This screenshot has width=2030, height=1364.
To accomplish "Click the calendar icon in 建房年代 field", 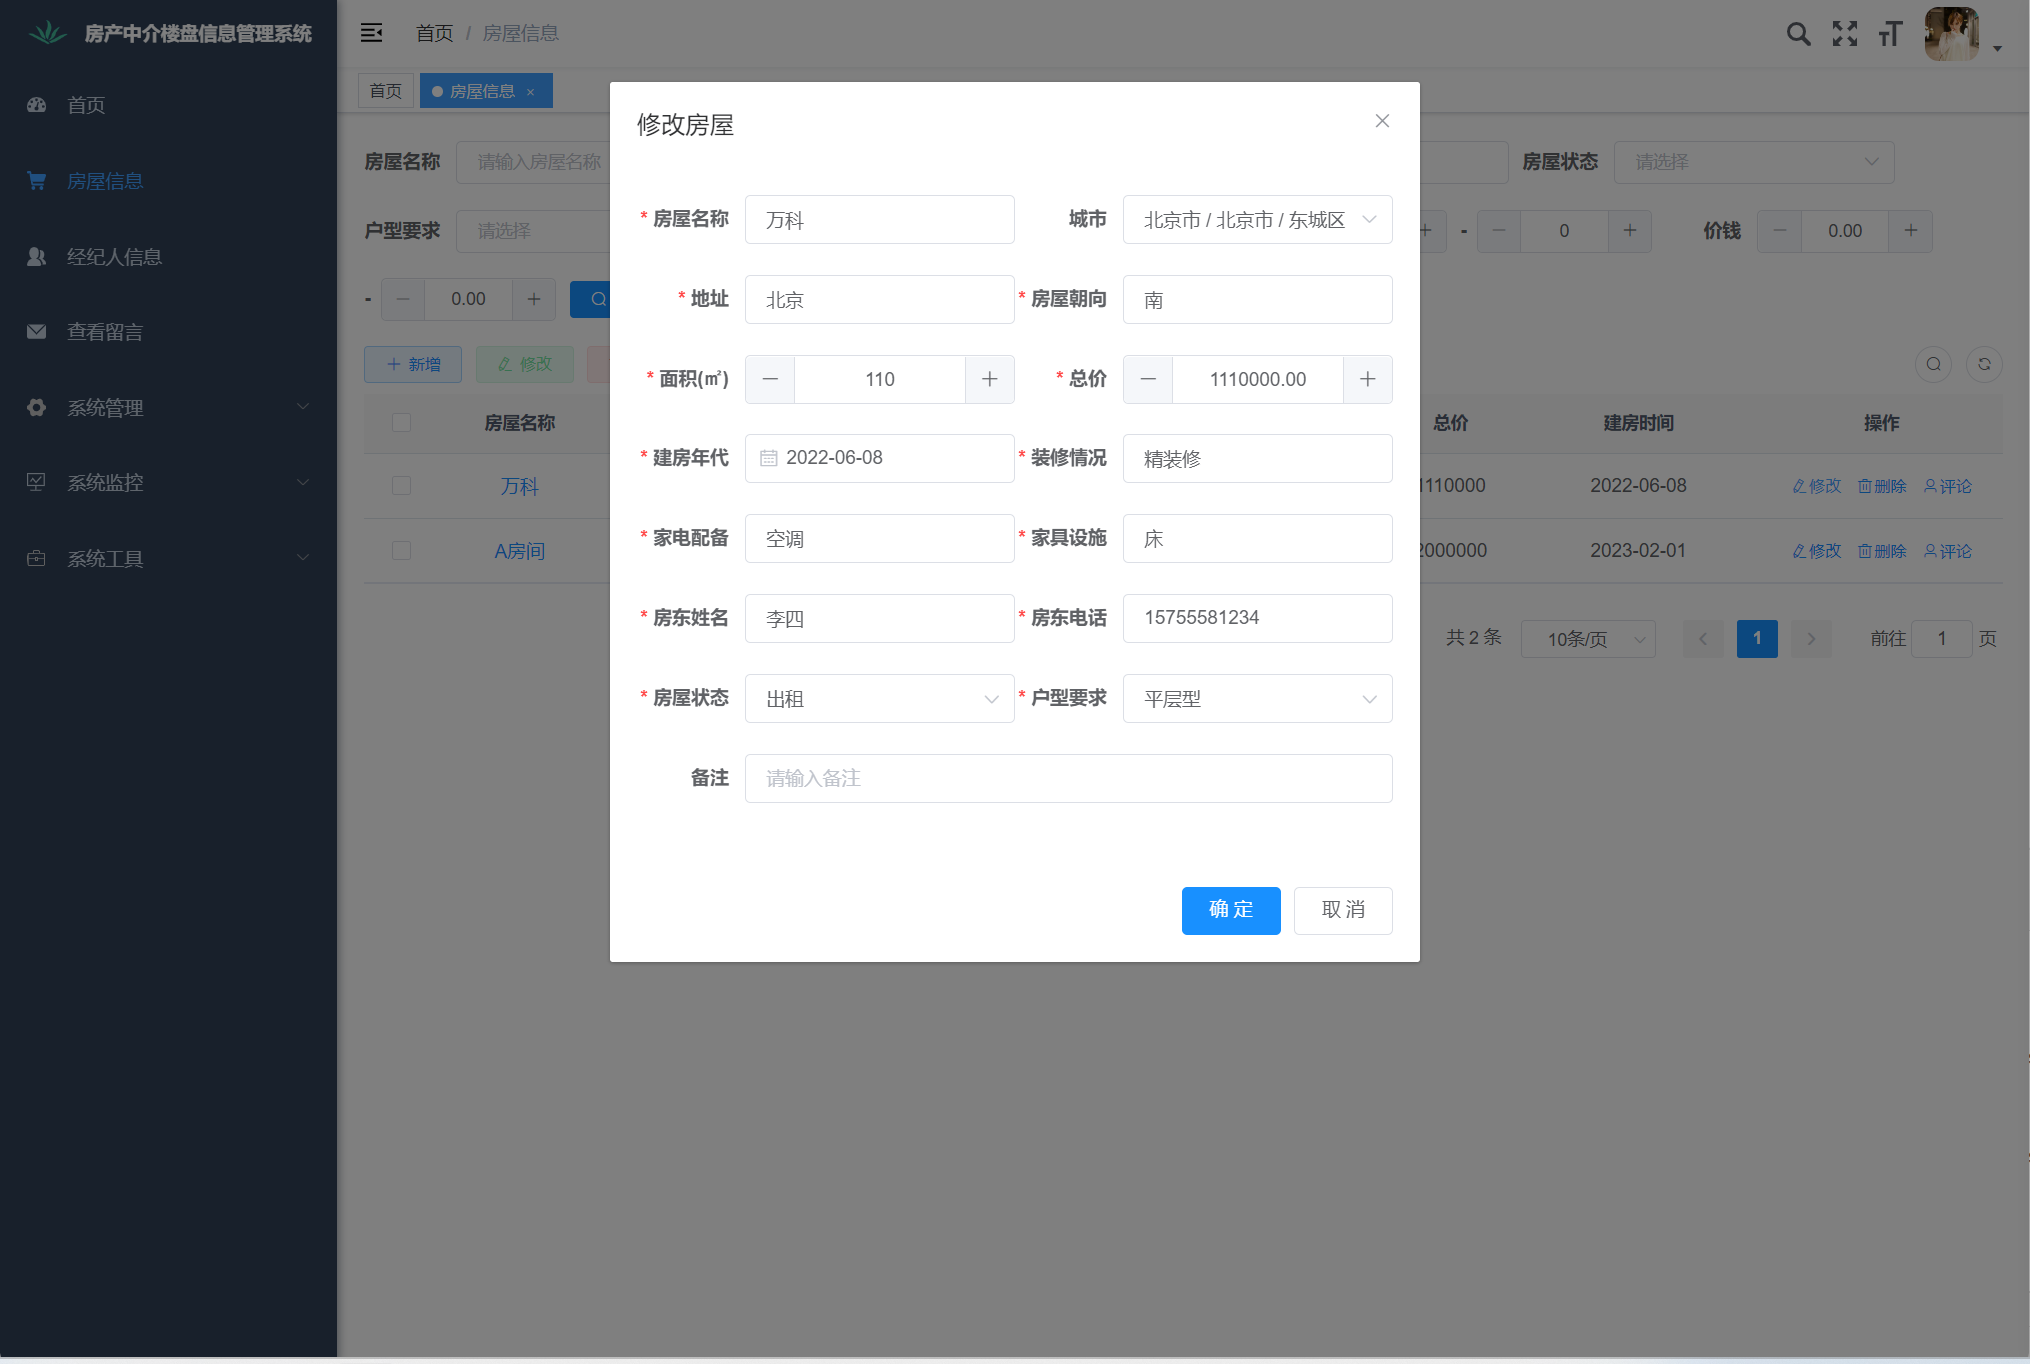I will (x=768, y=458).
